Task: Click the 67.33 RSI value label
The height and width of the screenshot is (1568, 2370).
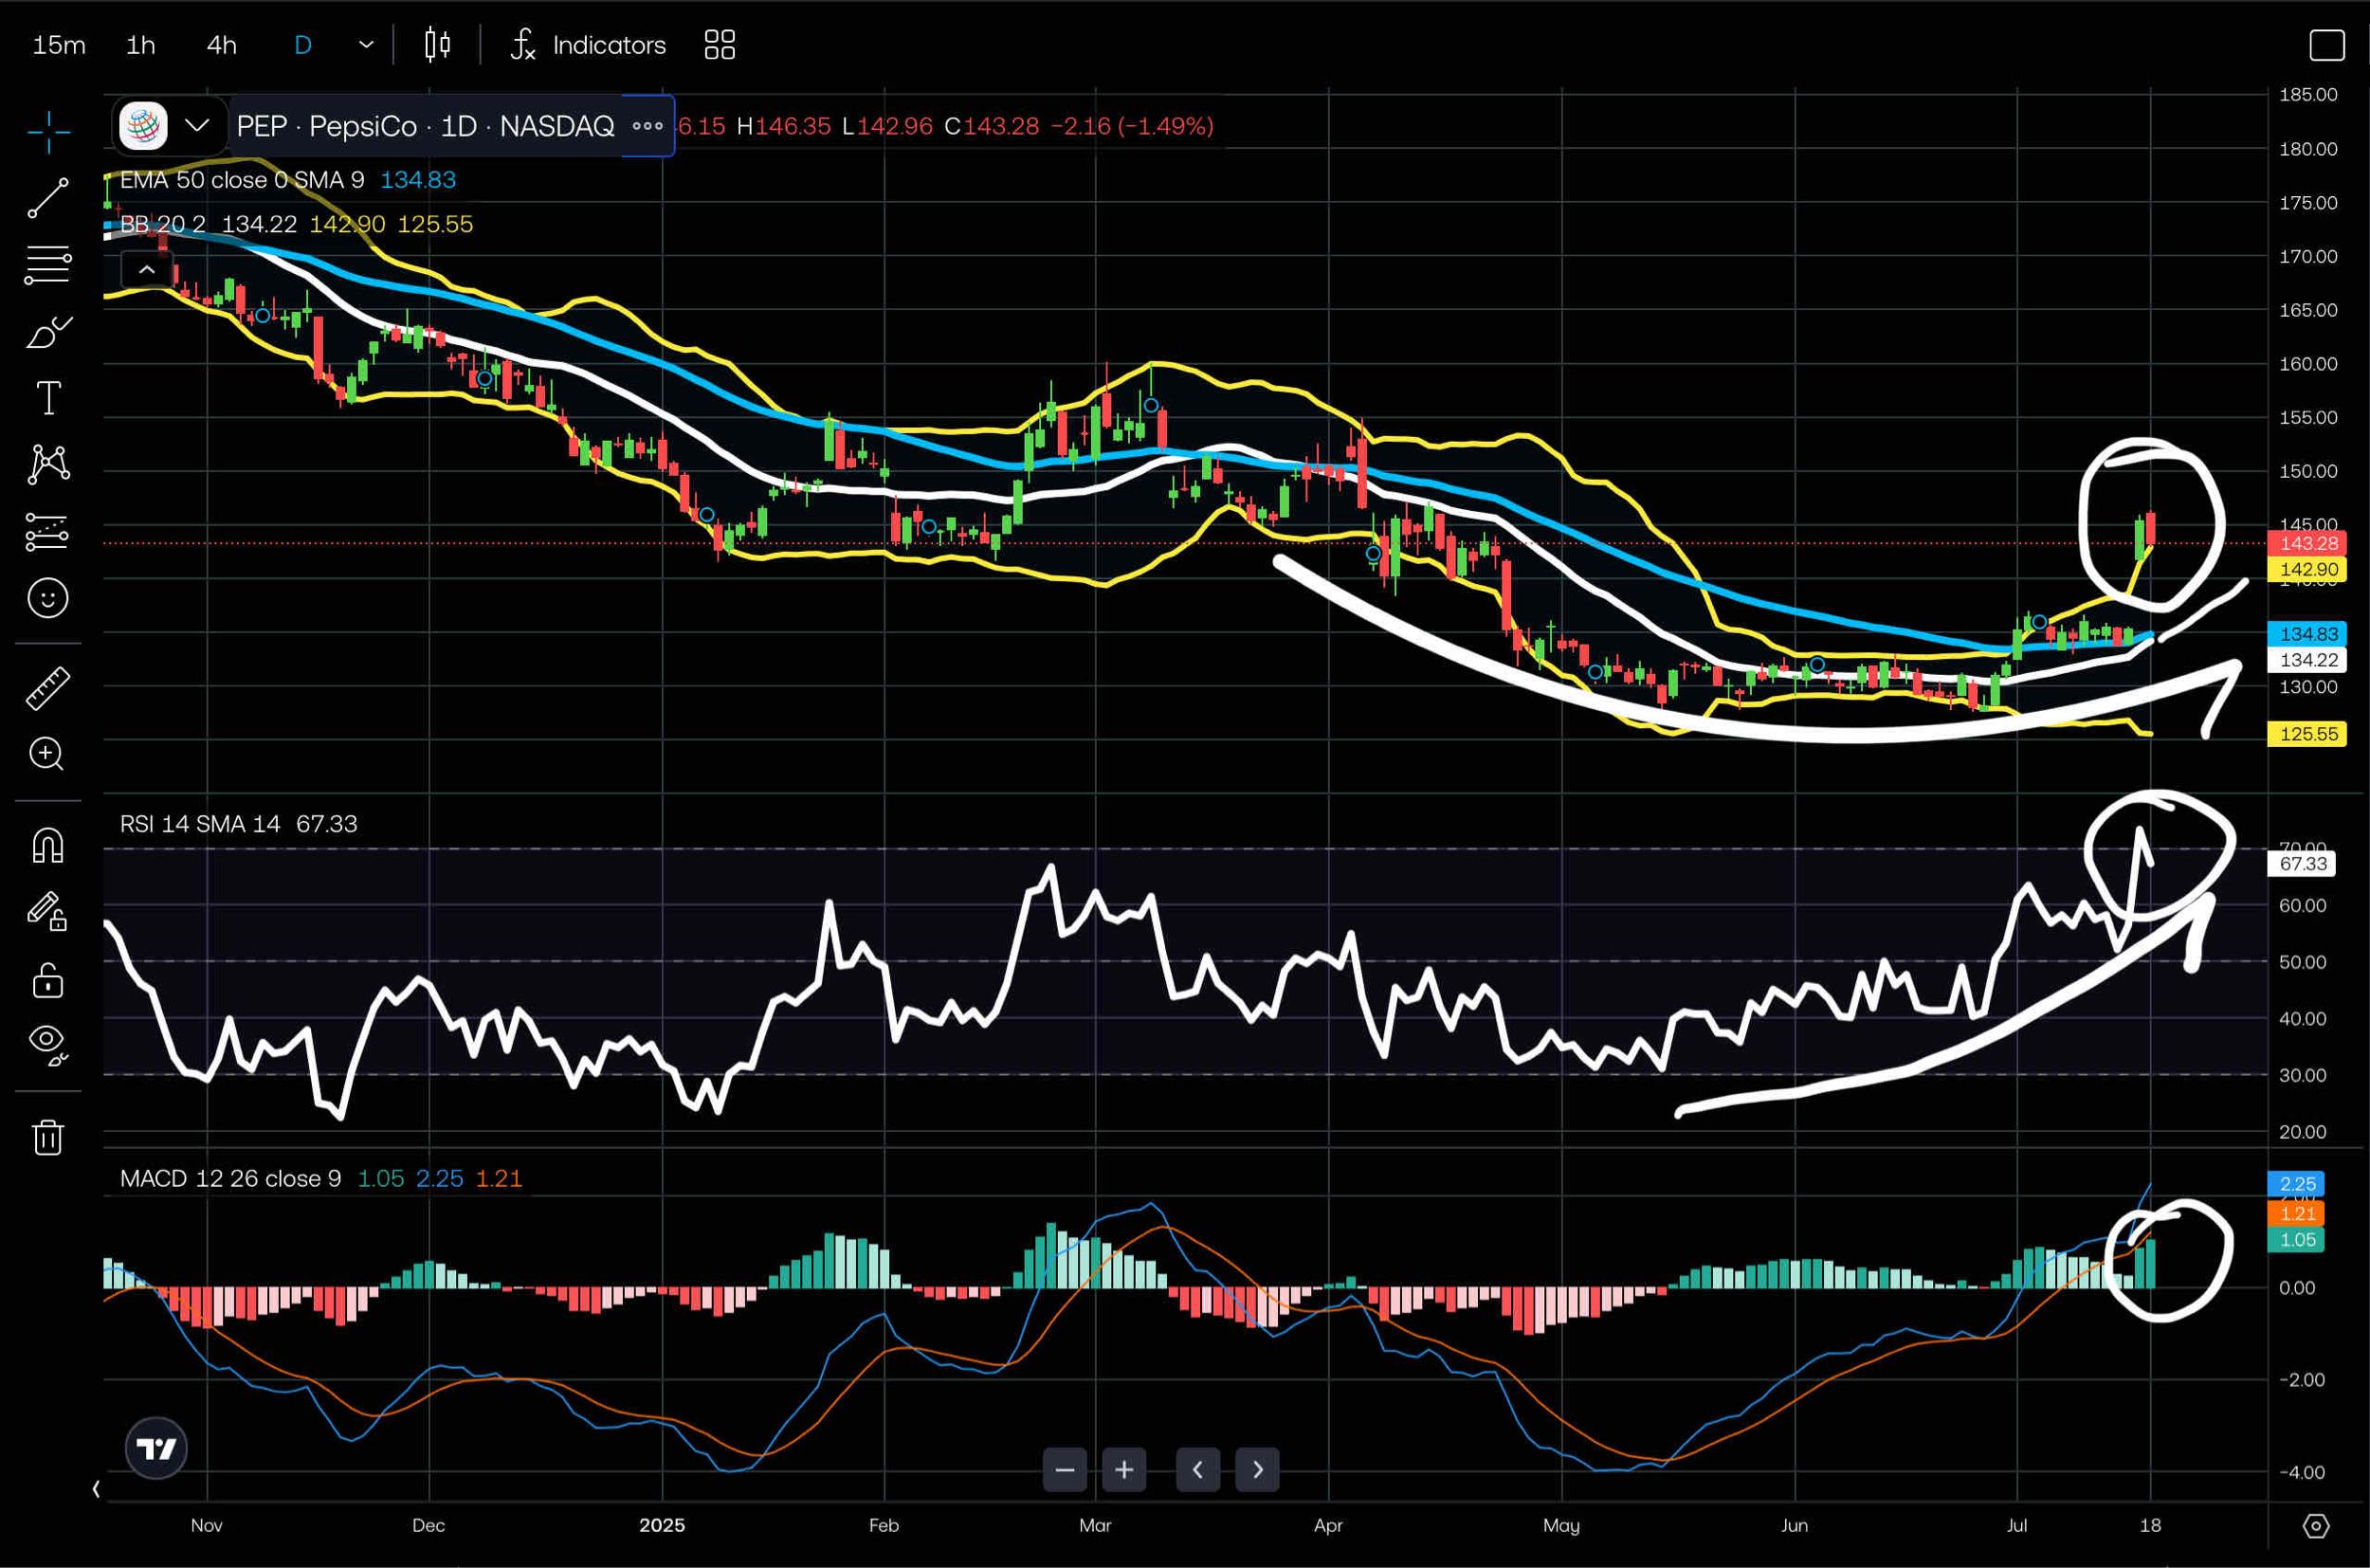Action: pos(2301,864)
